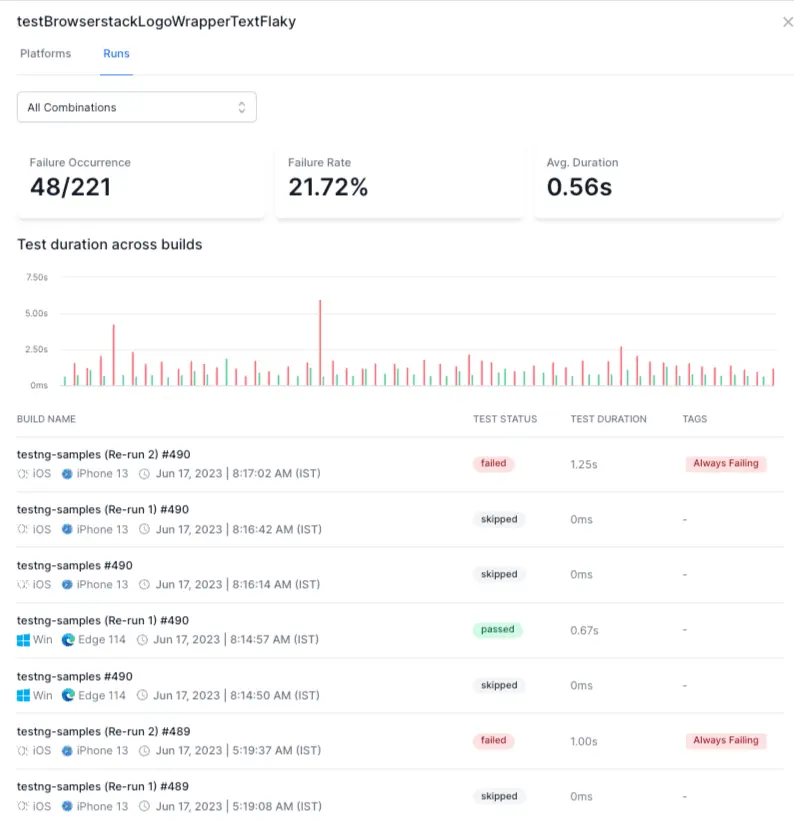The height and width of the screenshot is (820, 794).
Task: Click the Failure Rate 21.72% card
Action: pyautogui.click(x=398, y=180)
